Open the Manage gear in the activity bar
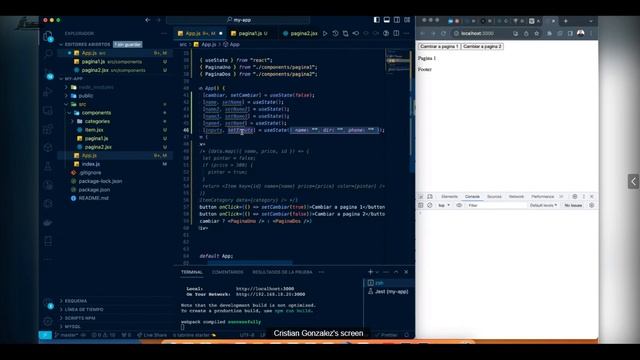Viewport: 640px width, 360px height. click(48, 321)
